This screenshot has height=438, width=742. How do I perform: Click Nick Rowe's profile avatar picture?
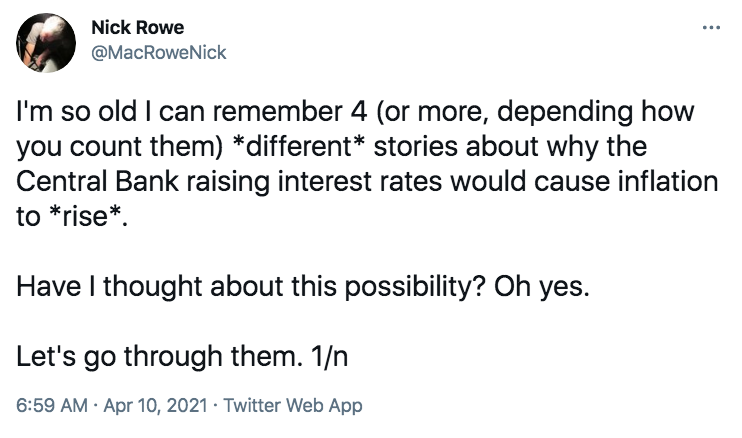tap(45, 43)
